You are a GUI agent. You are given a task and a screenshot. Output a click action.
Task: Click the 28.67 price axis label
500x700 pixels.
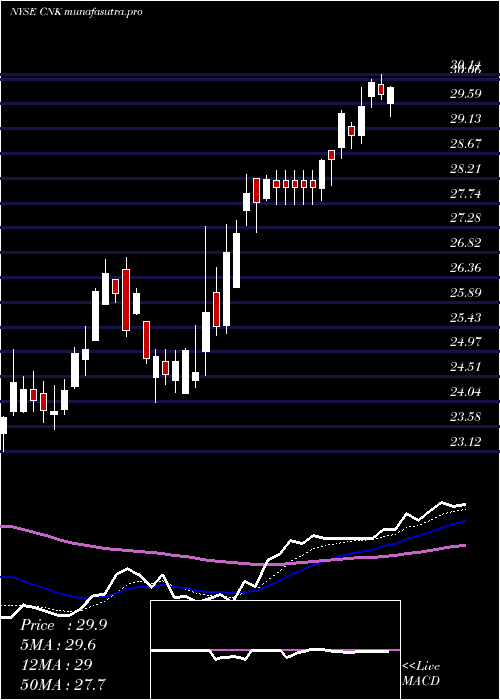click(466, 144)
